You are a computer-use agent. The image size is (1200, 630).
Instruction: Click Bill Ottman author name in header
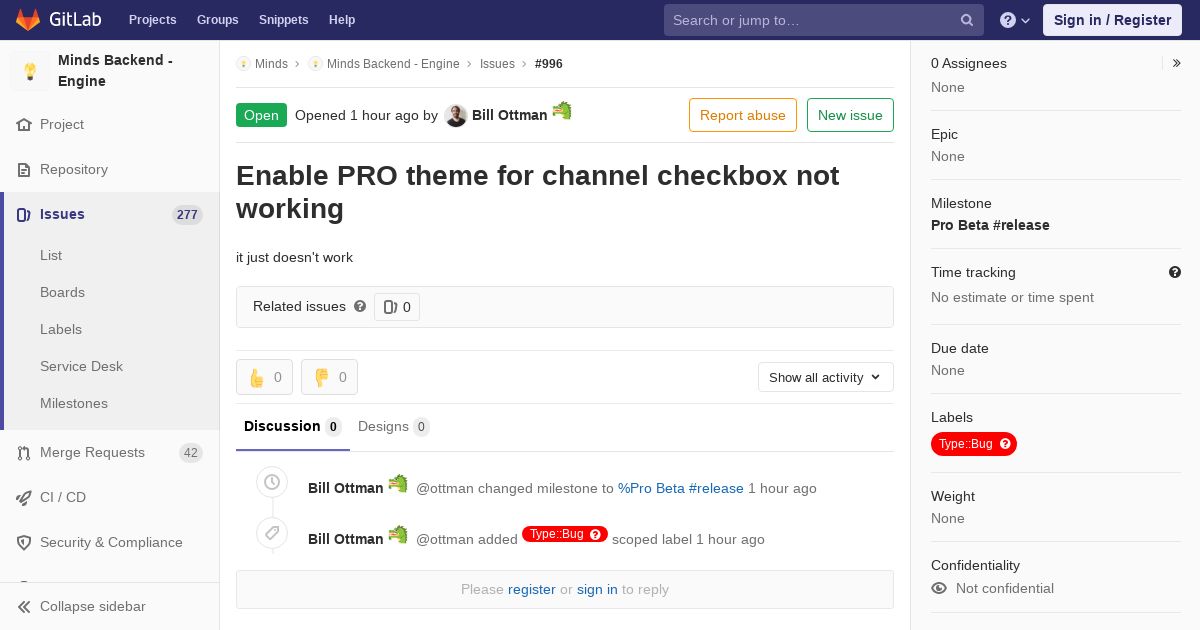(x=510, y=115)
